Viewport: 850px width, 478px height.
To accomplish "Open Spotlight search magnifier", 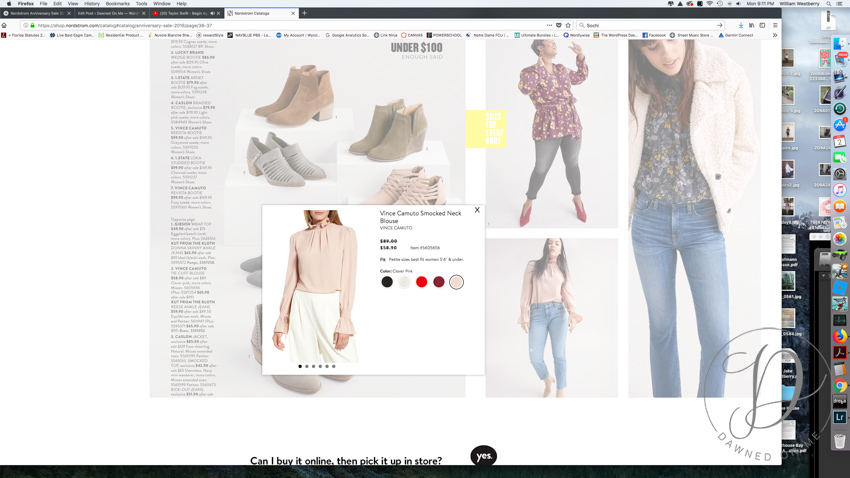I will (828, 3).
